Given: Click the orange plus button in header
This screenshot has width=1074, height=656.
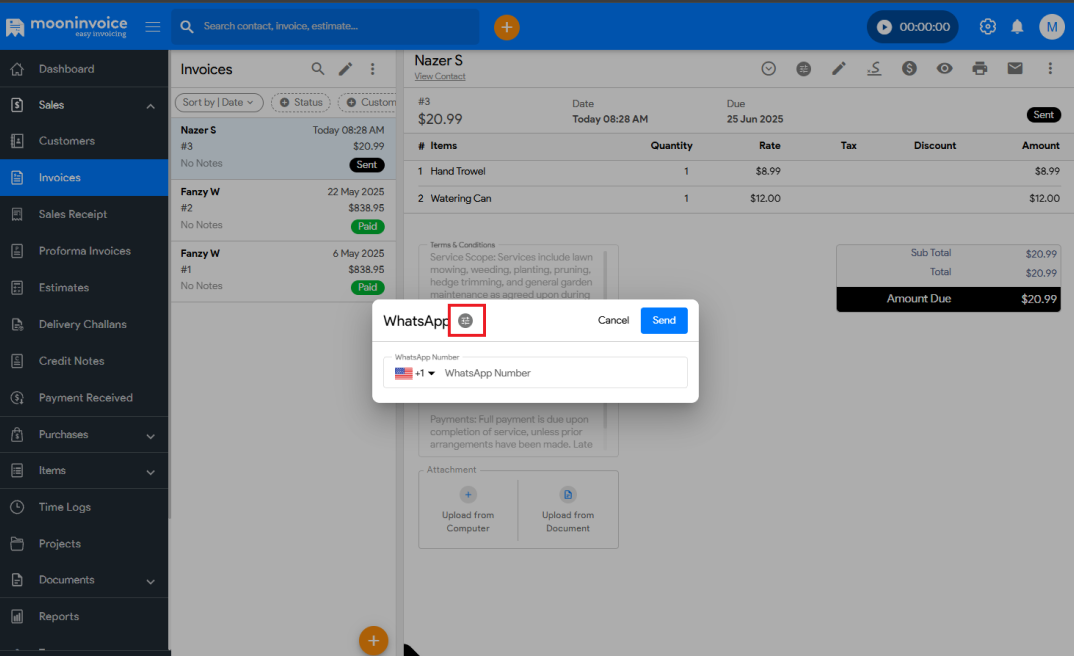Looking at the screenshot, I should (507, 27).
